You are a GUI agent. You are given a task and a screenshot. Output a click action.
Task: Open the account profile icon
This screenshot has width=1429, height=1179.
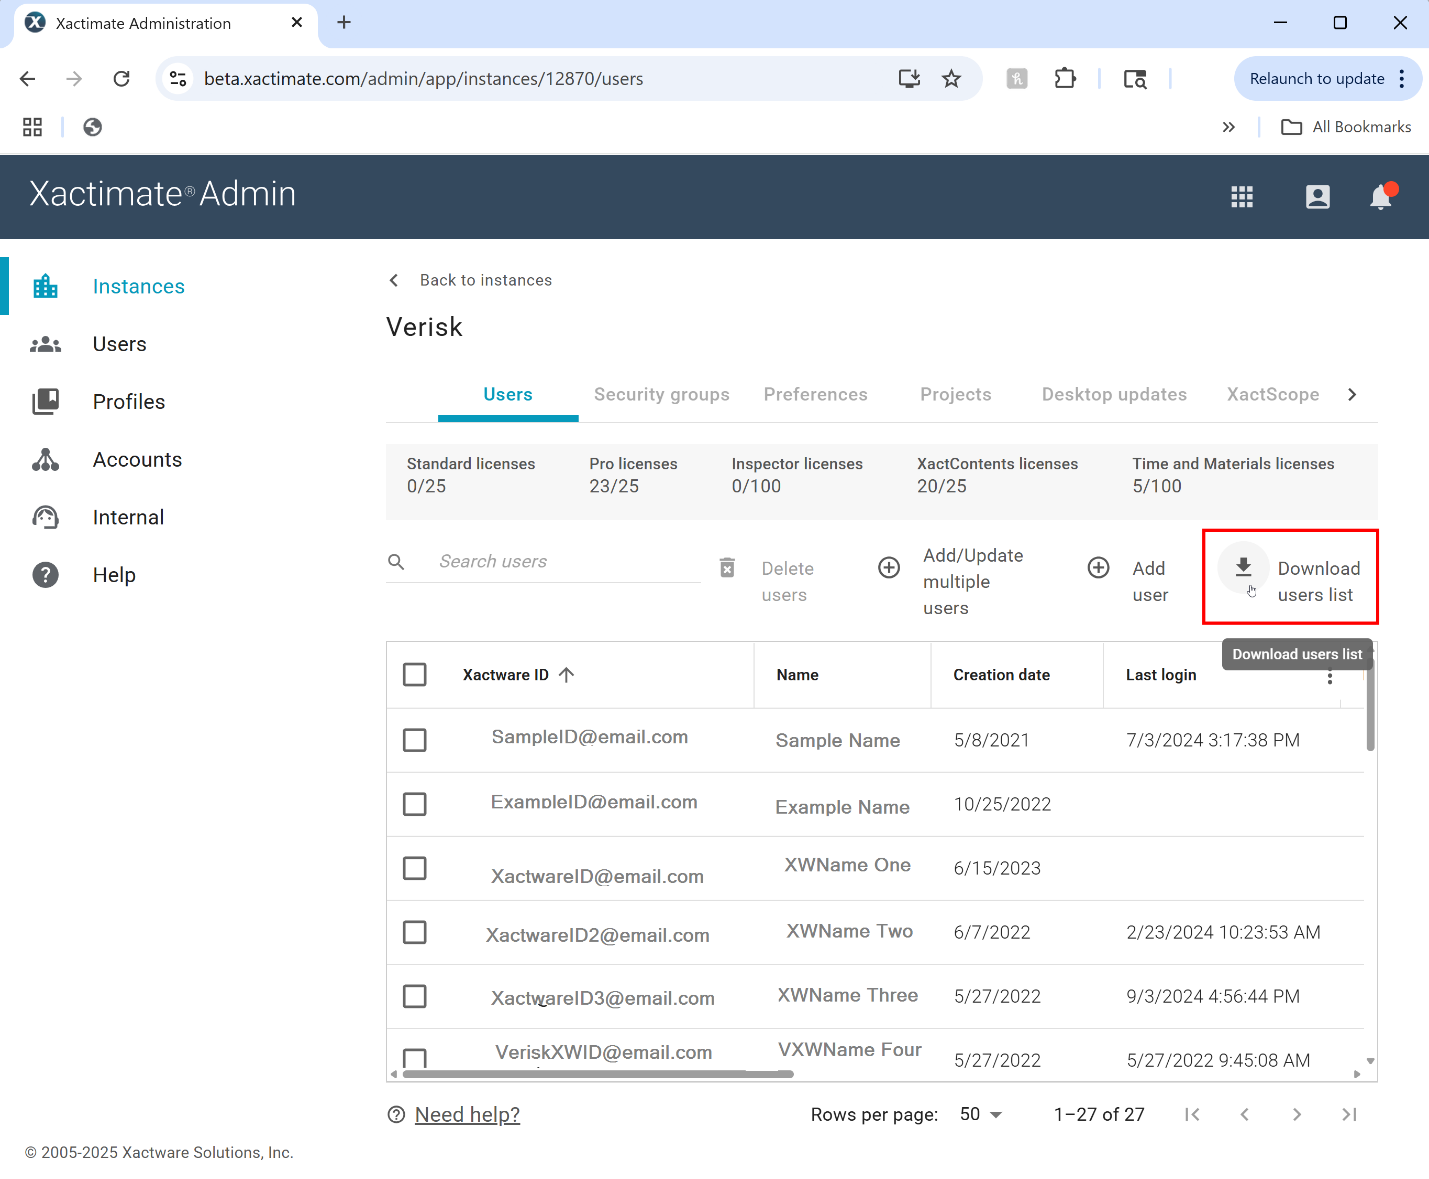[1318, 197]
